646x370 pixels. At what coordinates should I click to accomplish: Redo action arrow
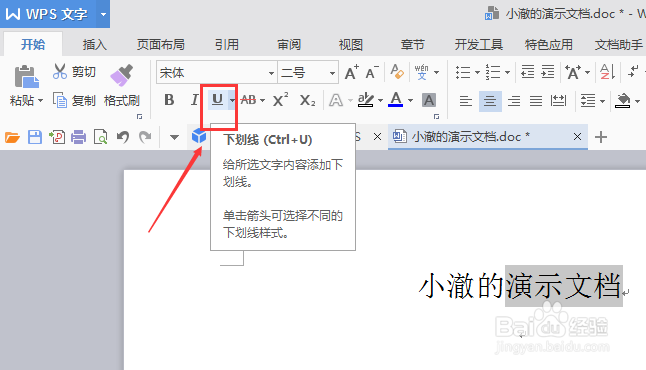pos(145,137)
